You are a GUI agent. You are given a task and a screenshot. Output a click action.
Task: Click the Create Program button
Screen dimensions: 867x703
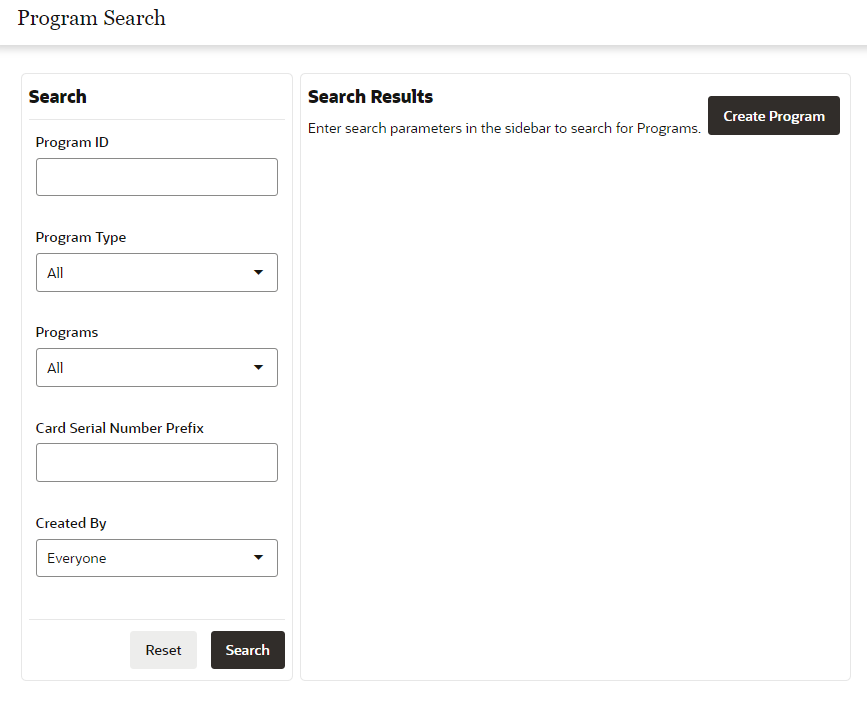773,115
